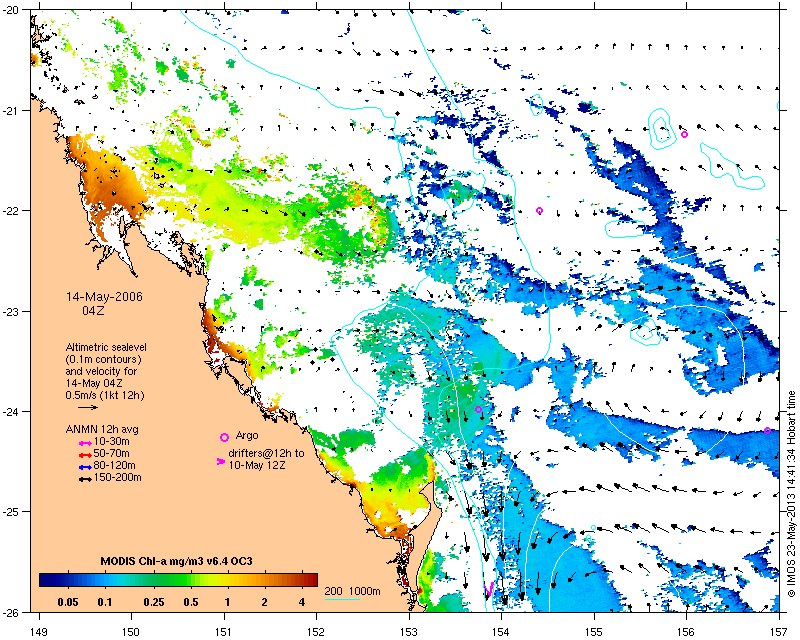Screen dimensions: 800x640
Task: Click the cyan depth contour legend line
Action: (342, 599)
